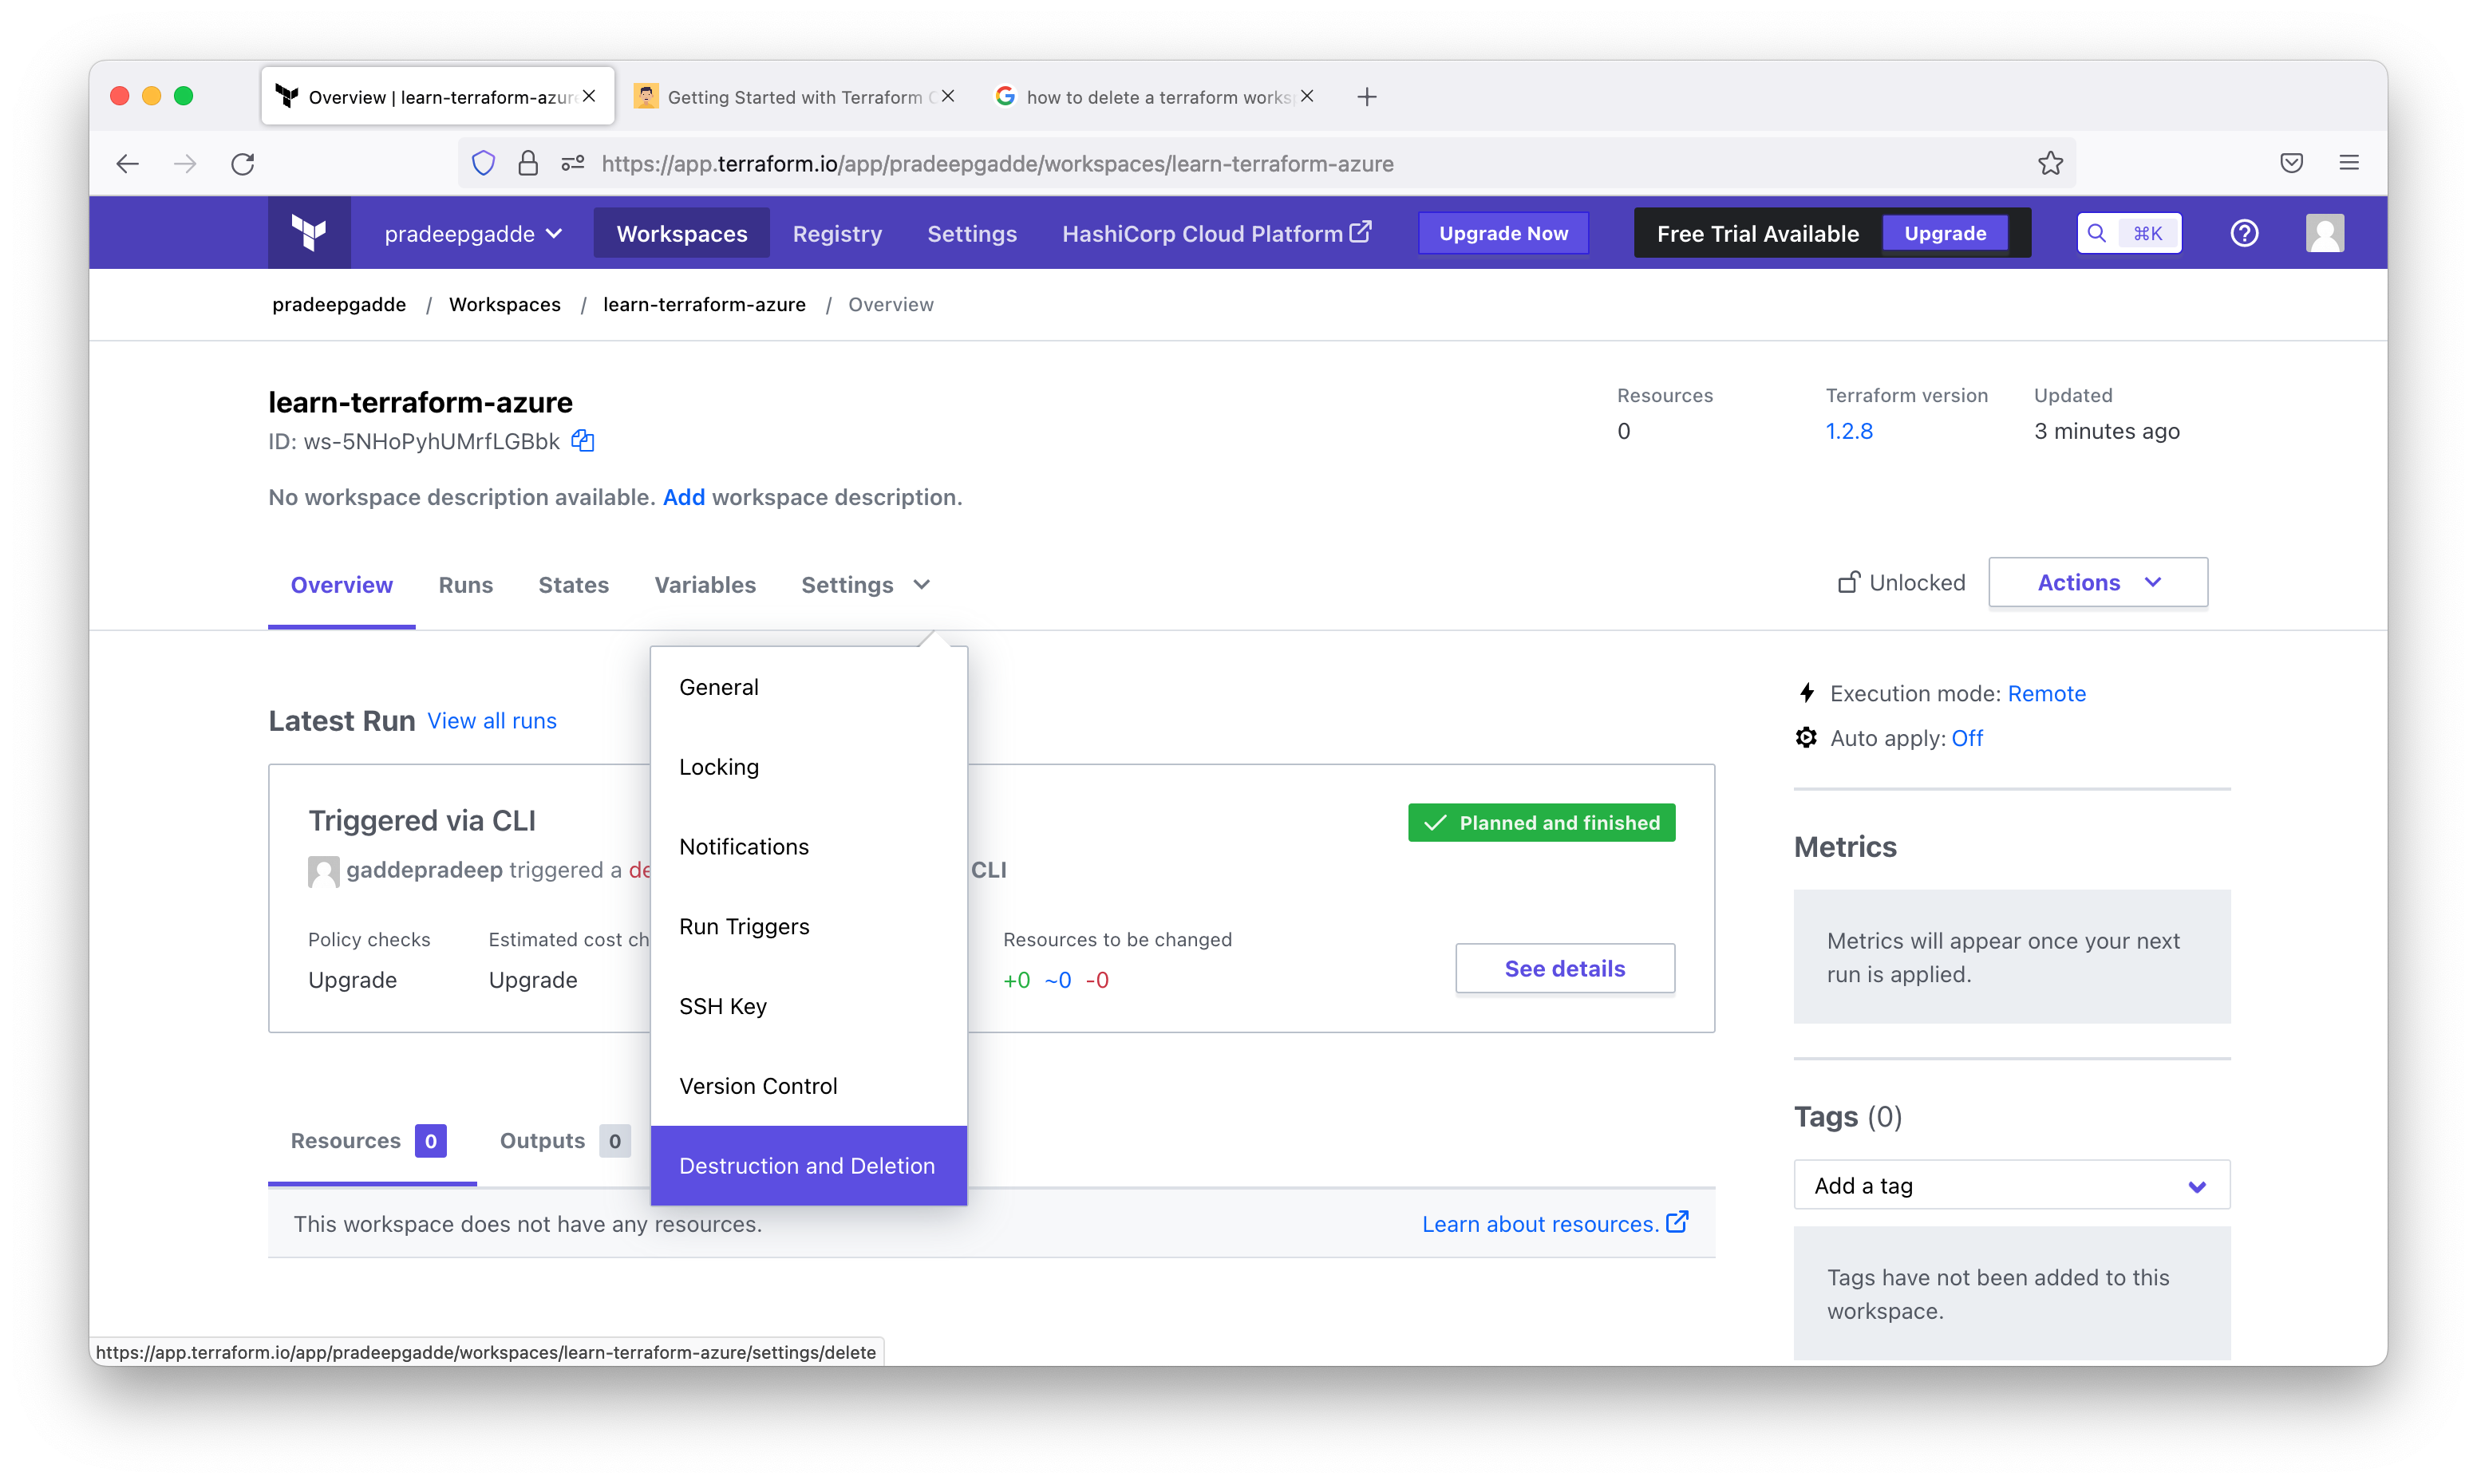Go forward to the next page

185,163
